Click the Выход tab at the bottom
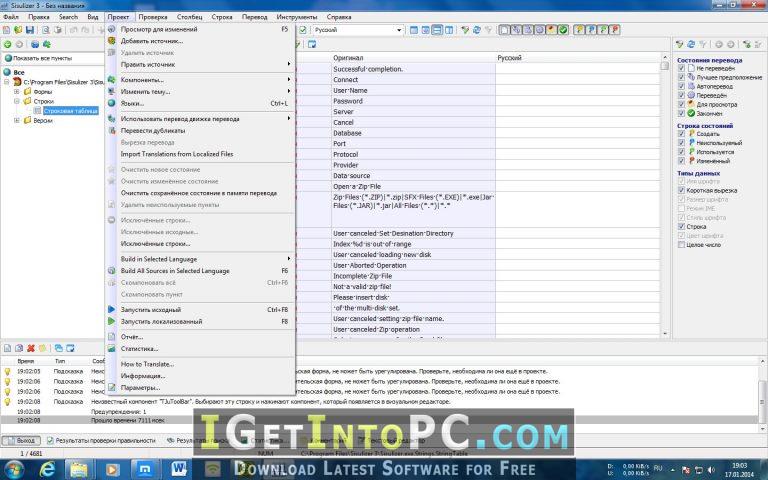768x480 pixels. (x=21, y=440)
